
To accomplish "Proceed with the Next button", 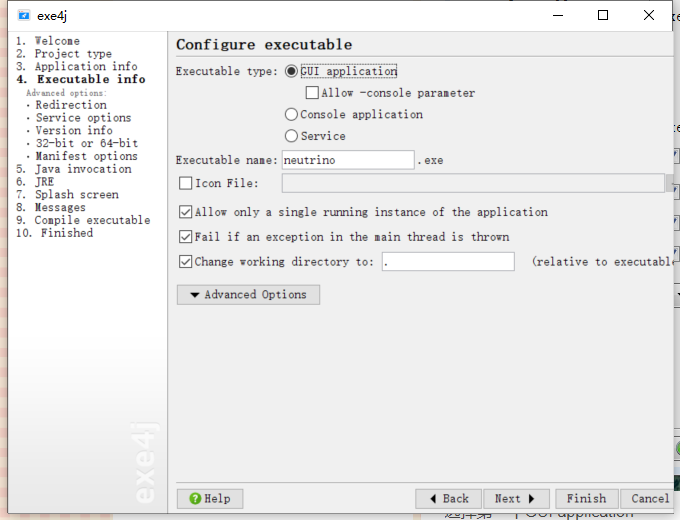I will point(515,498).
